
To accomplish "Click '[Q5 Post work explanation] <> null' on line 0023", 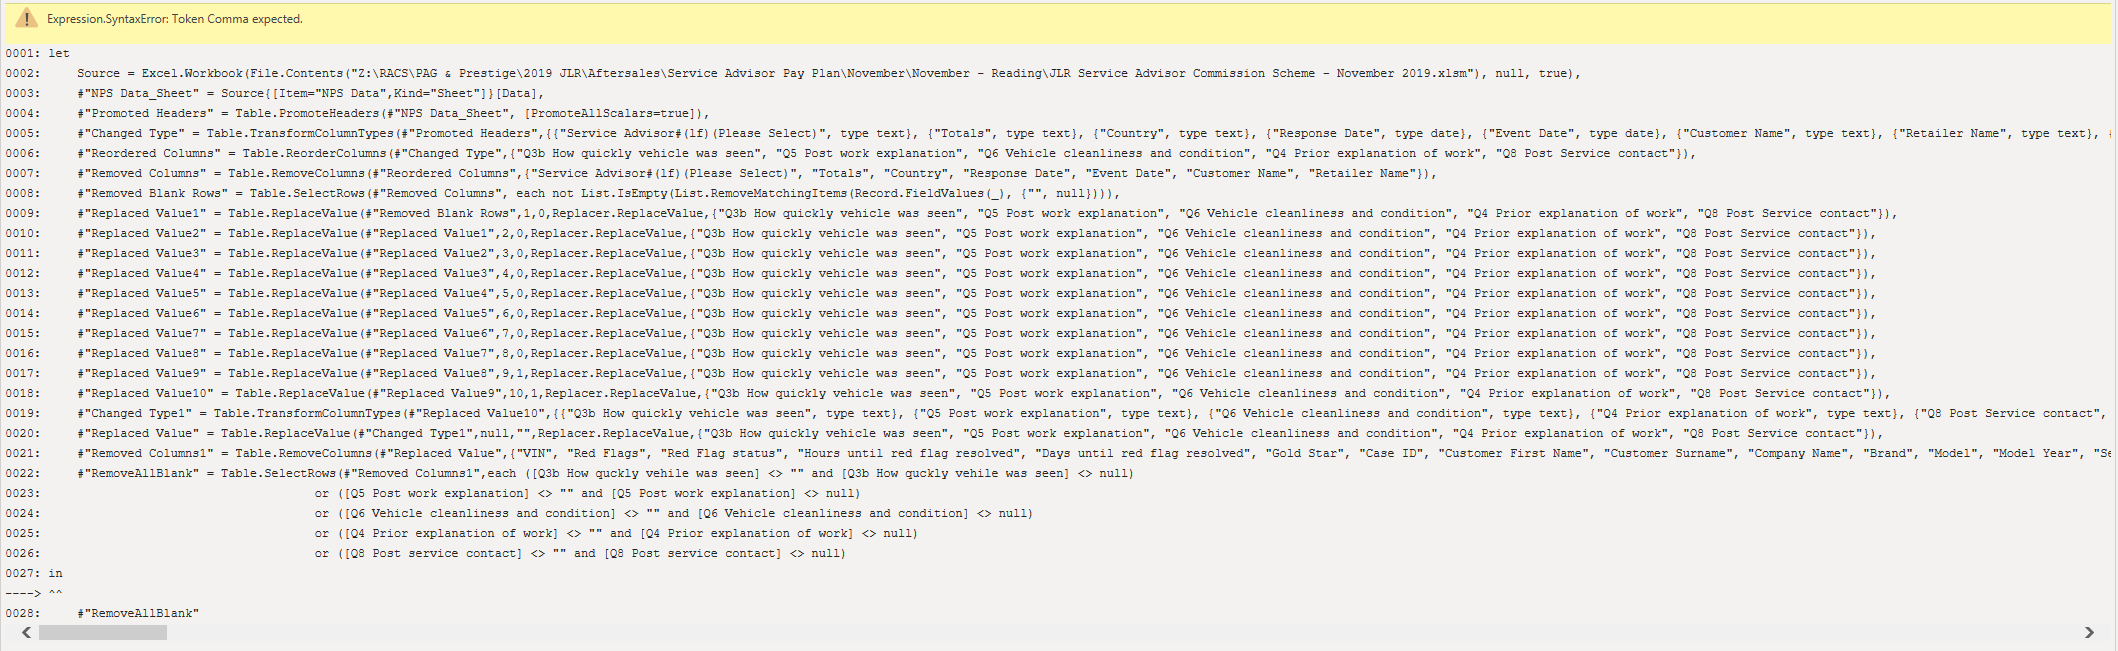I will (x=730, y=493).
